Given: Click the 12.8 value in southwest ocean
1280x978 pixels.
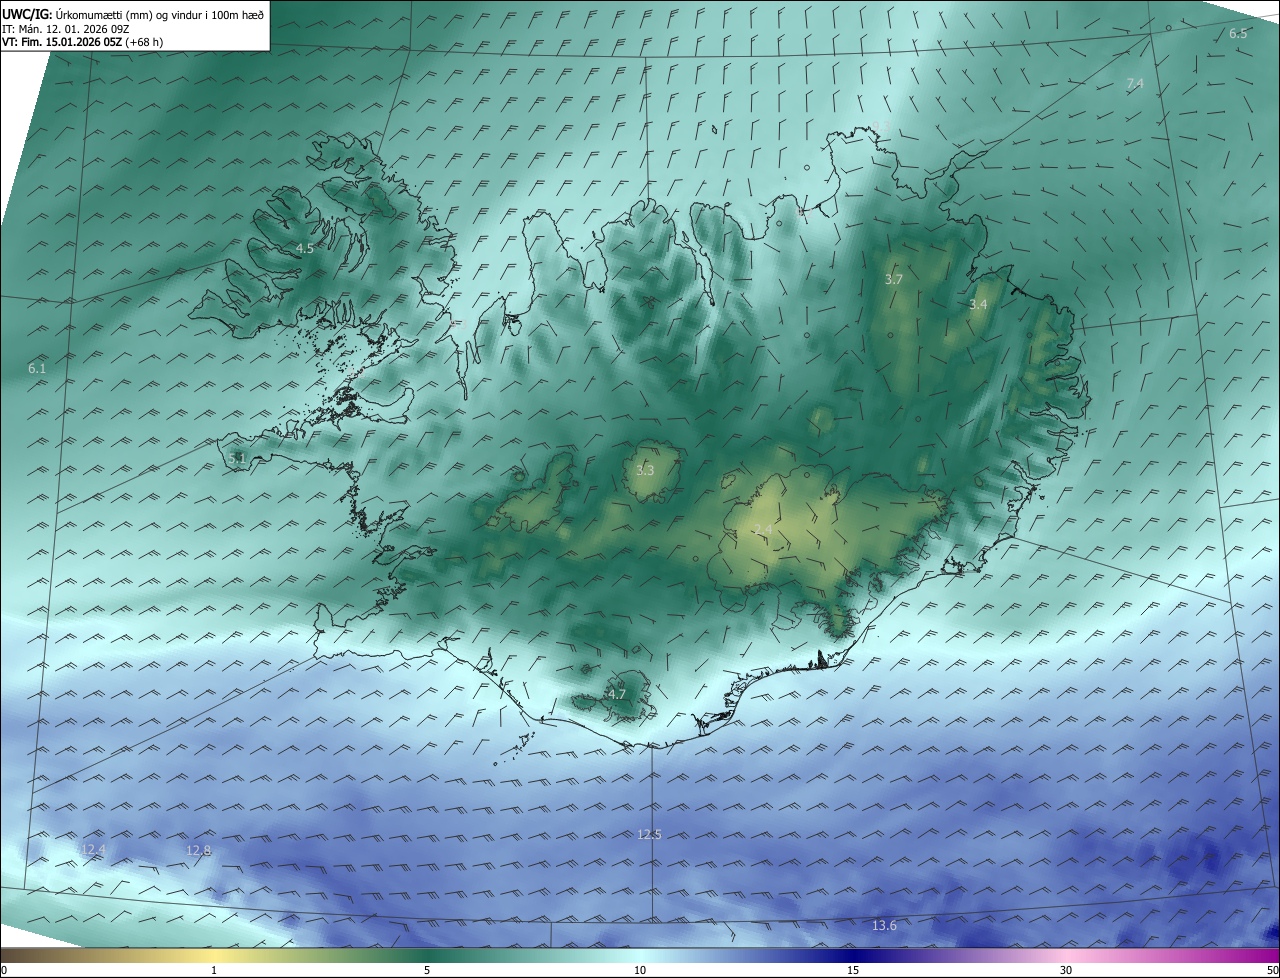Looking at the screenshot, I should point(199,851).
